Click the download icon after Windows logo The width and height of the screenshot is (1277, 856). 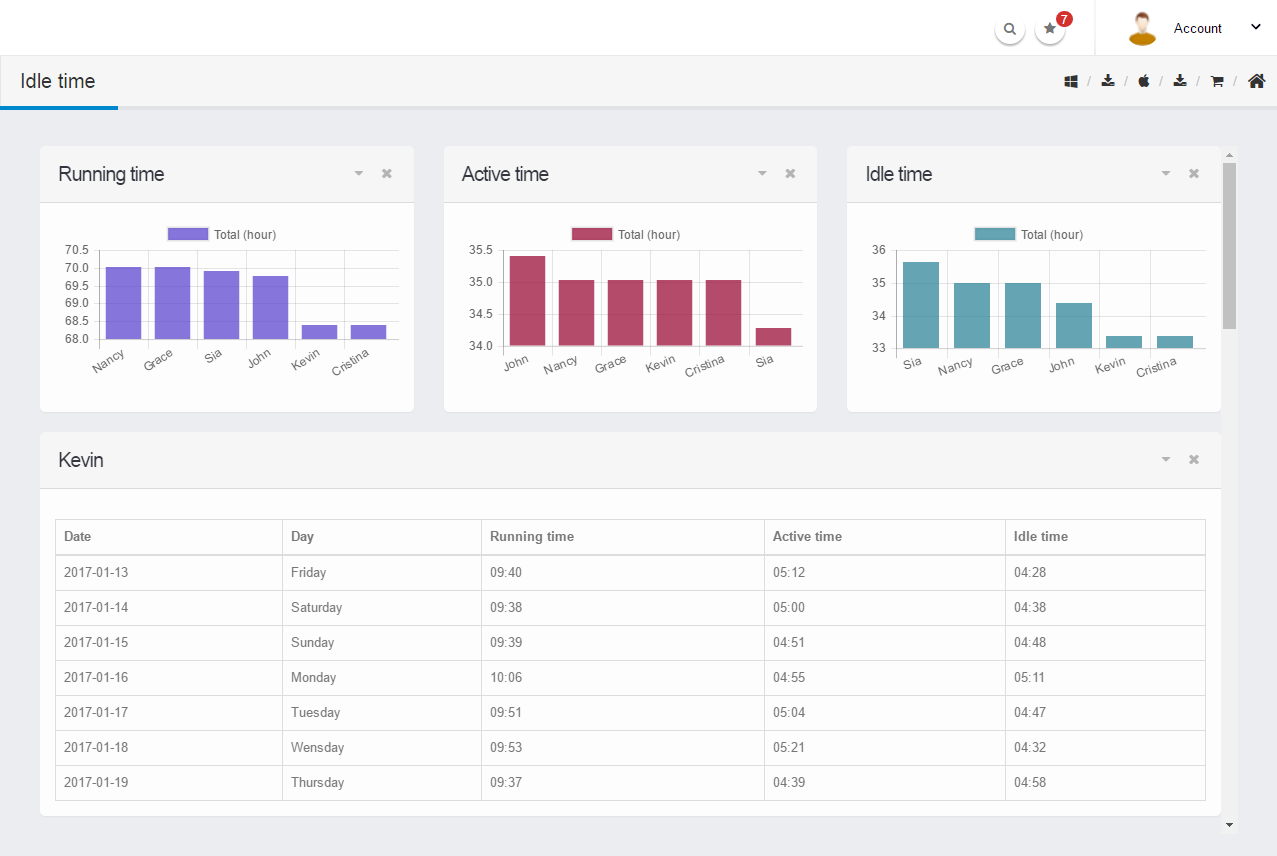1108,81
